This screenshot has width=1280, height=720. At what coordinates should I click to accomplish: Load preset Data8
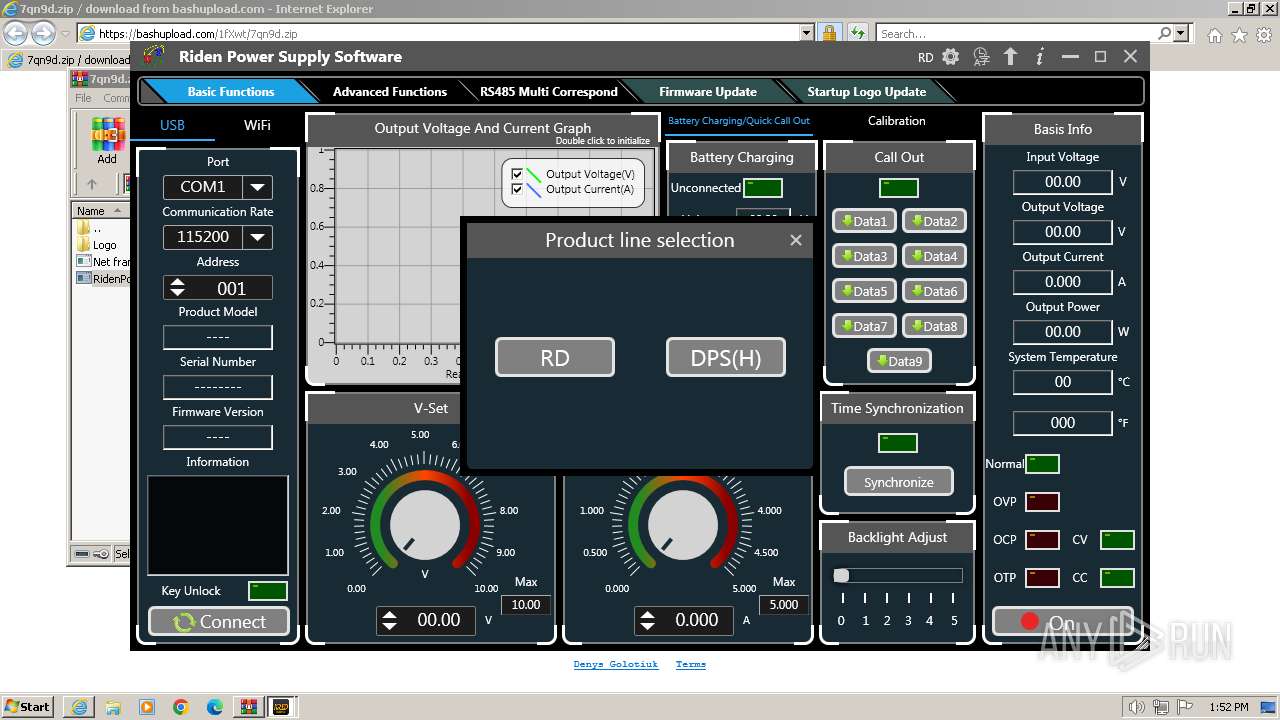tap(934, 326)
